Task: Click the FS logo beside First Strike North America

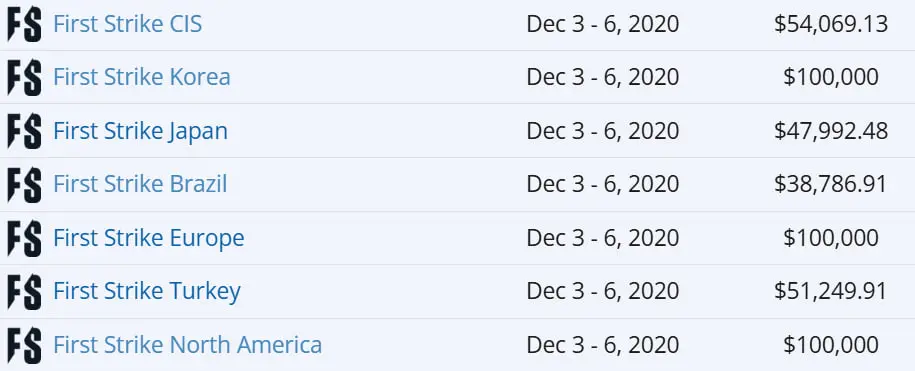Action: coord(24,345)
